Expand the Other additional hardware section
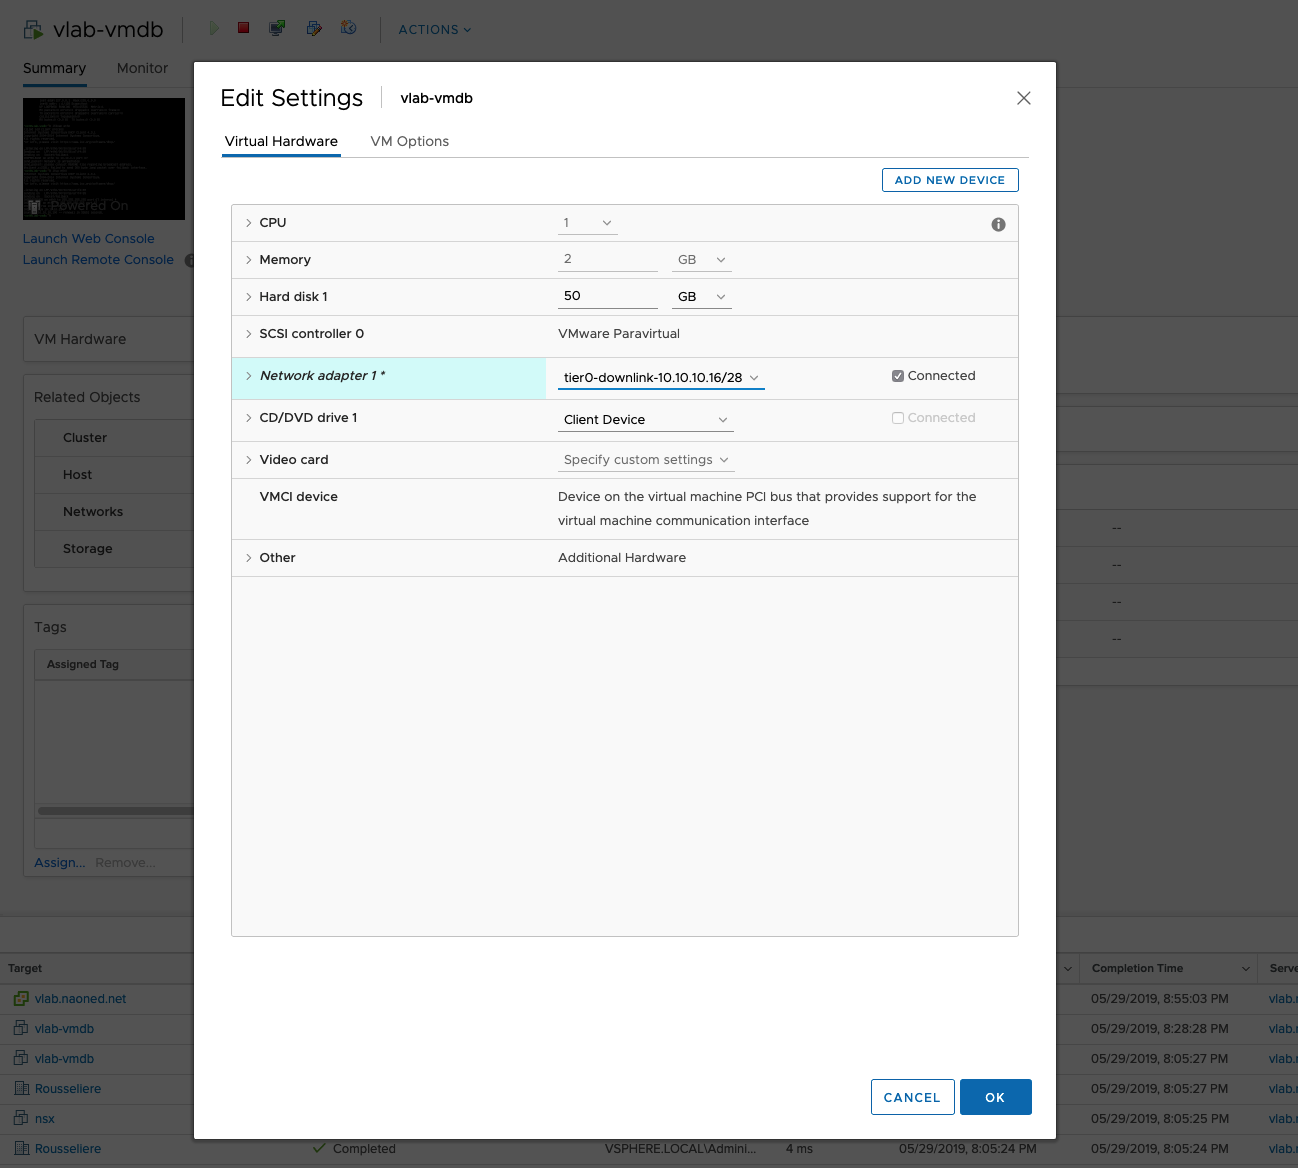This screenshot has width=1298, height=1168. tap(249, 558)
